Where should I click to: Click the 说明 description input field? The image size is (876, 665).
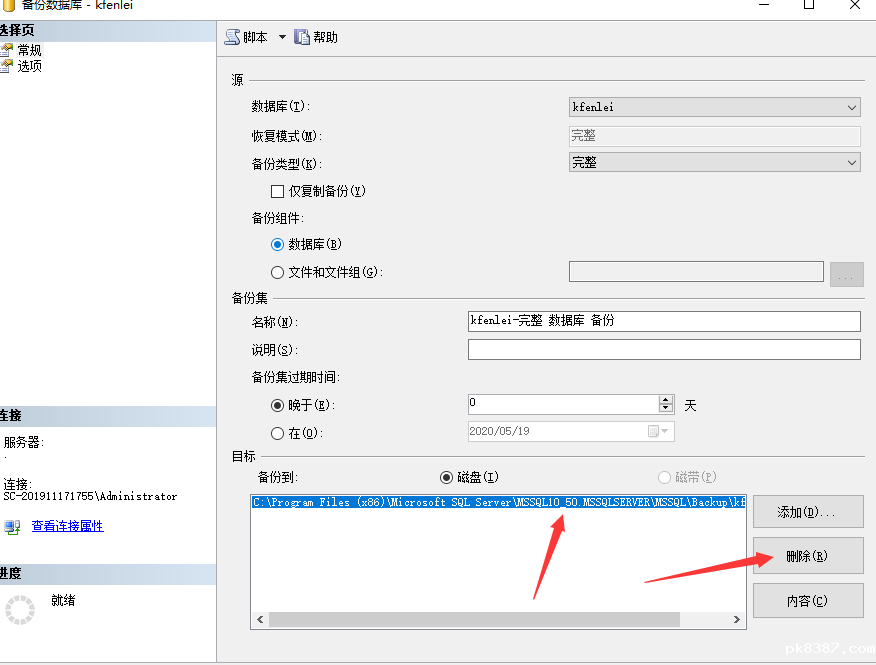pos(663,350)
